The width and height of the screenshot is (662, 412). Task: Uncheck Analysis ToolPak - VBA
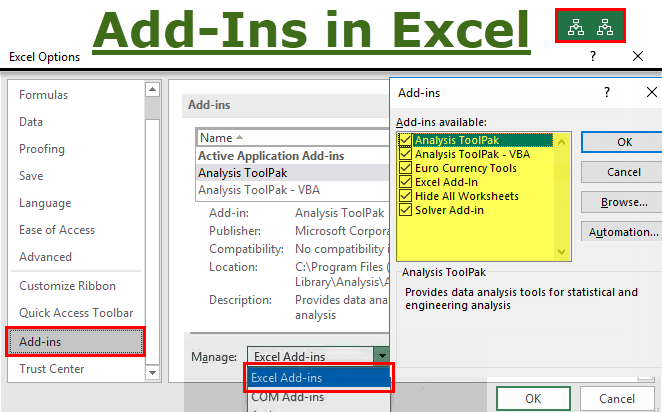point(405,154)
